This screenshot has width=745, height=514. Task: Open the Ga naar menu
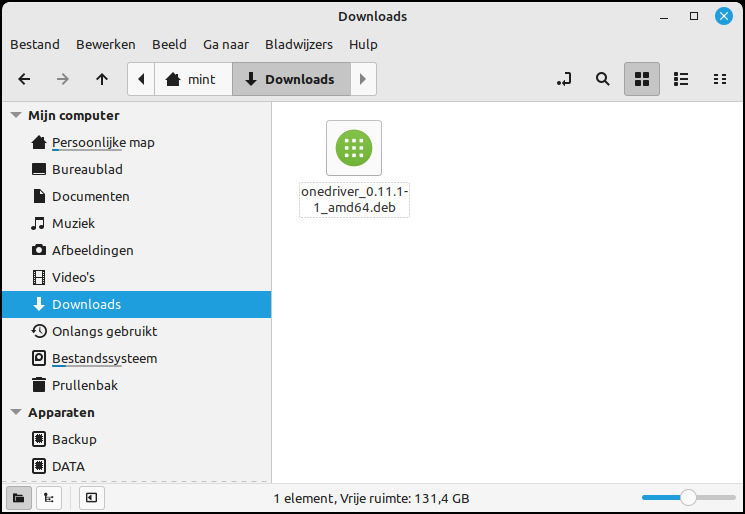pos(226,44)
